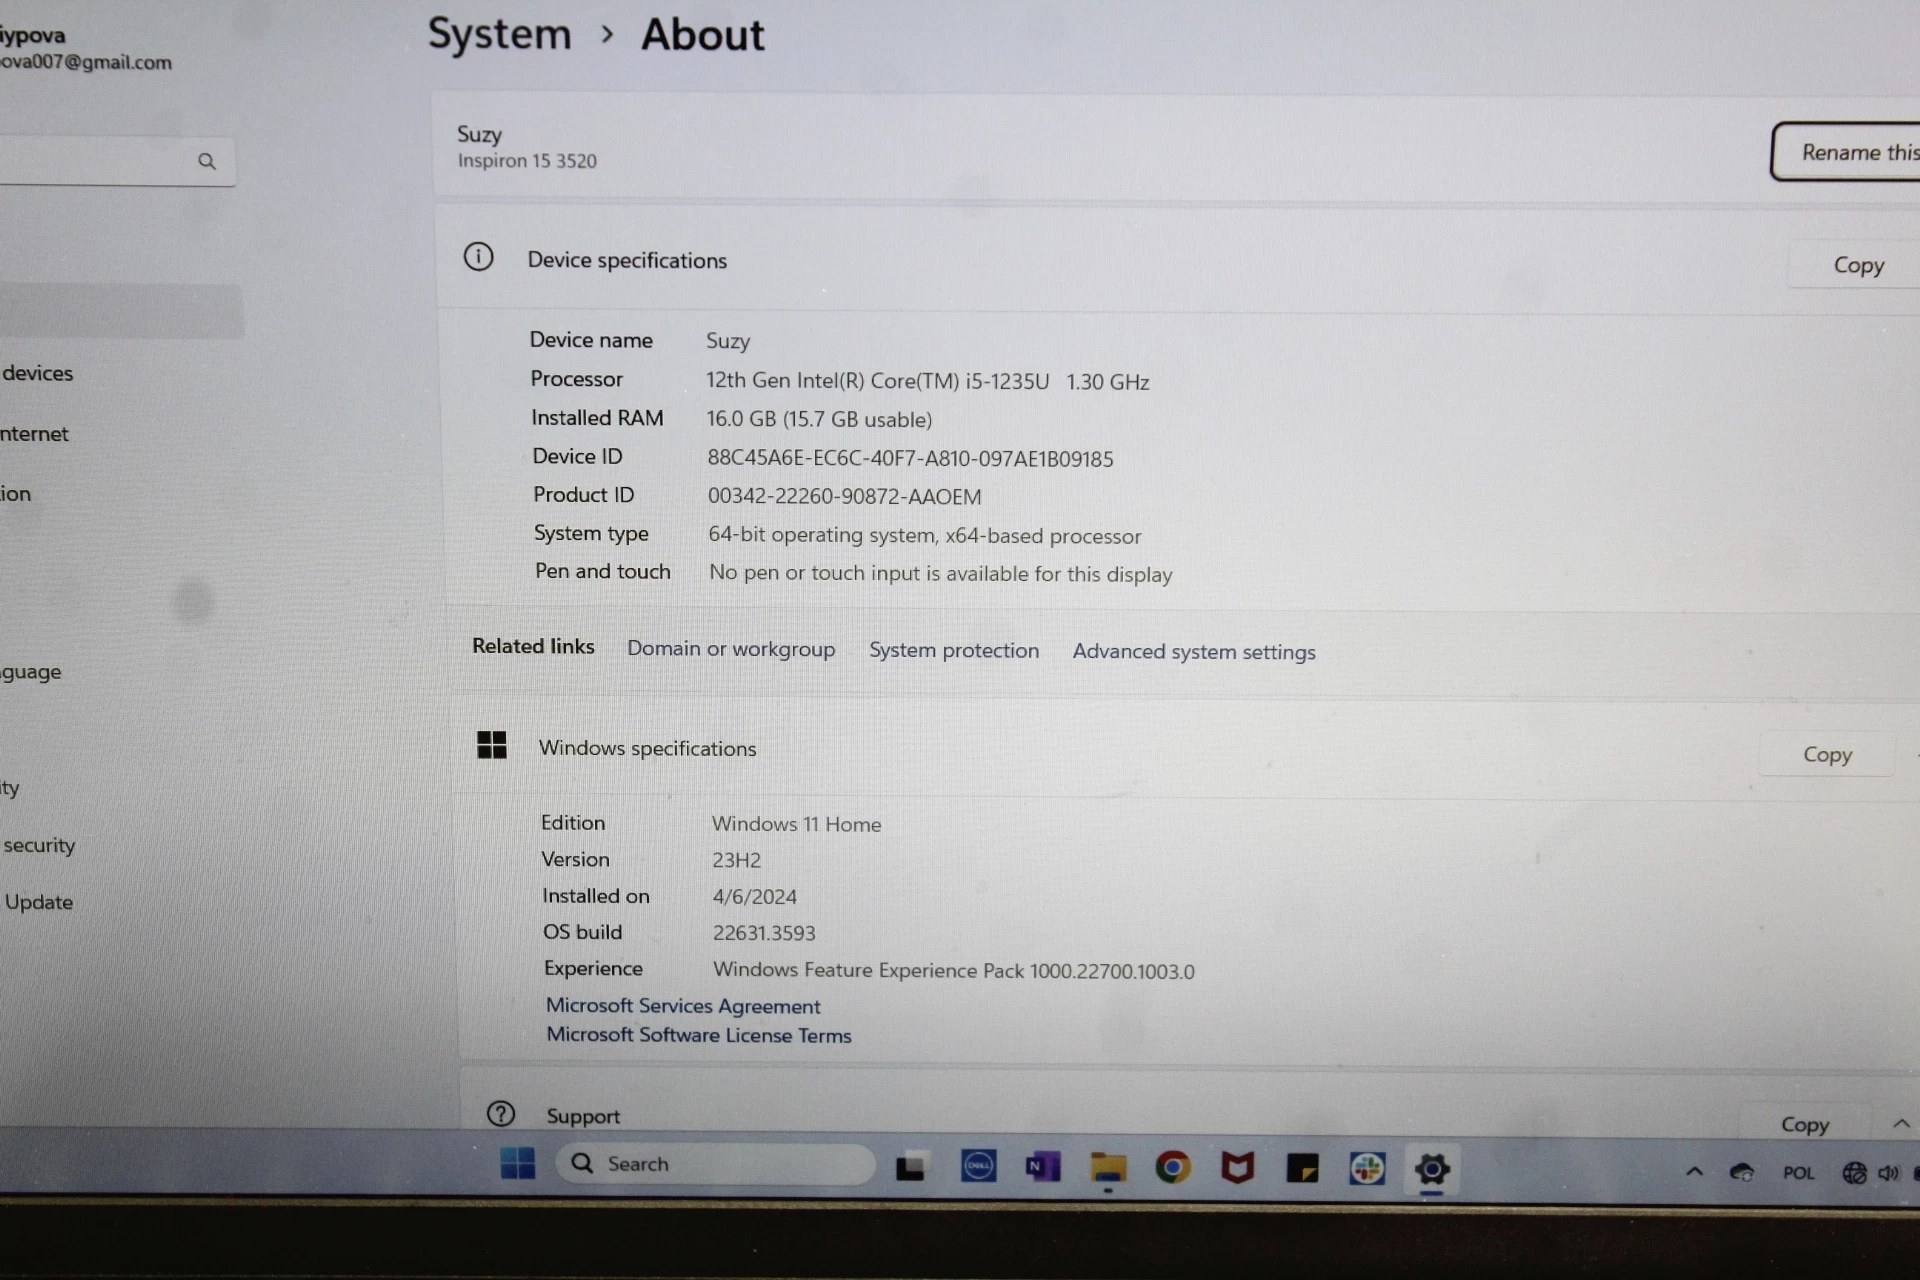1920x1280 pixels.
Task: Open Microsoft Services Agreement link
Action: point(683,1006)
